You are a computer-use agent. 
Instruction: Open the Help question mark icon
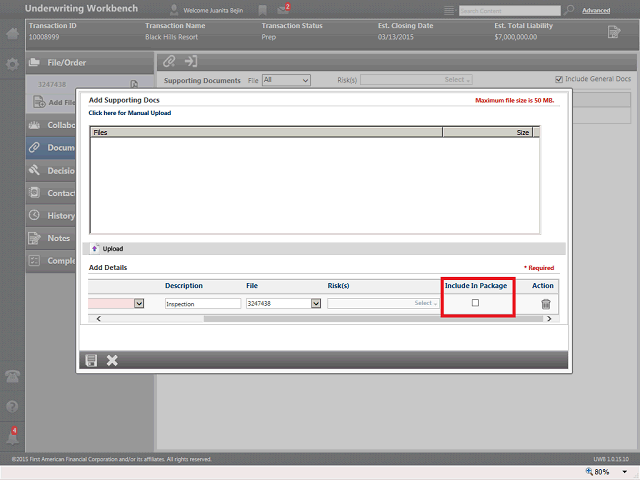coord(12,407)
